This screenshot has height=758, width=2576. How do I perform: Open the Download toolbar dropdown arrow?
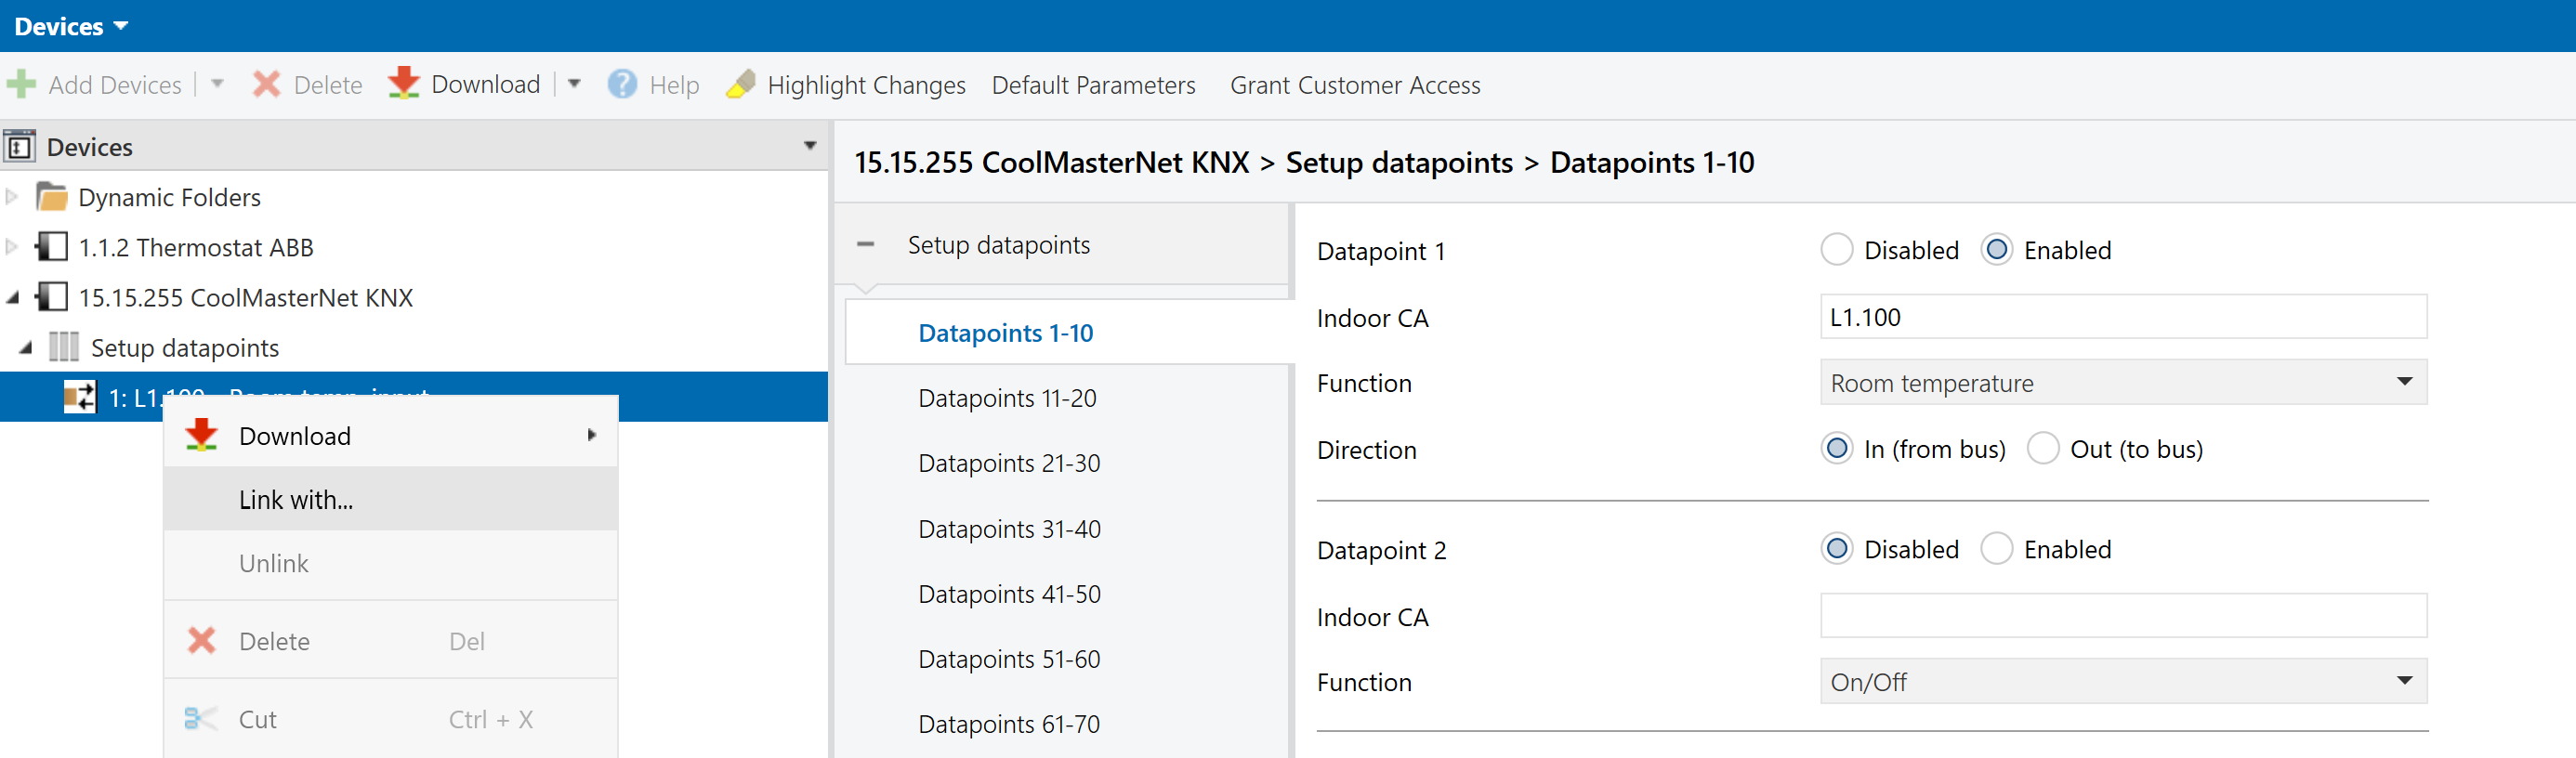tap(574, 84)
